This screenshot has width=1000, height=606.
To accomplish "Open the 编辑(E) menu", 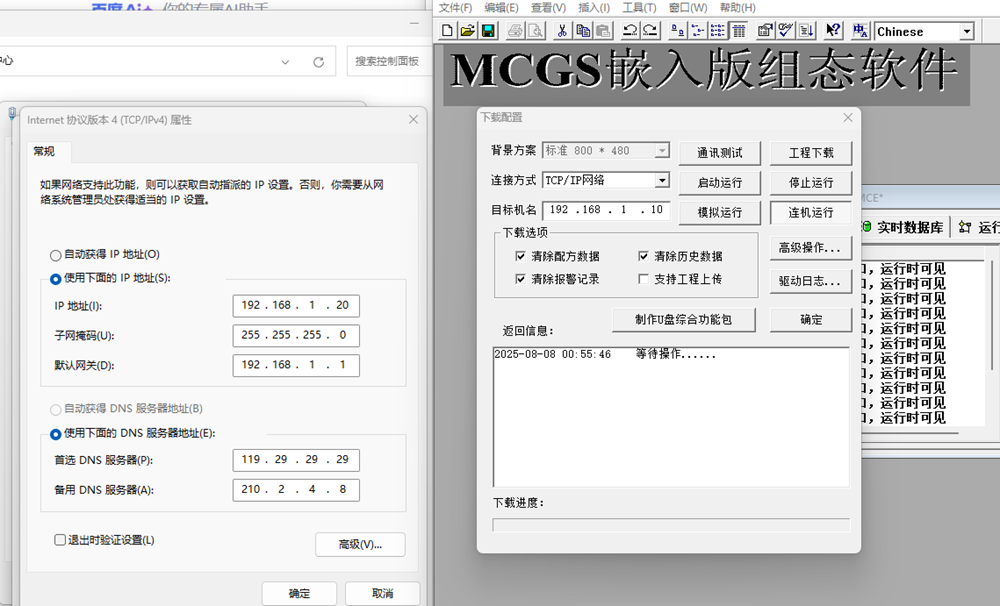I will coord(501,8).
